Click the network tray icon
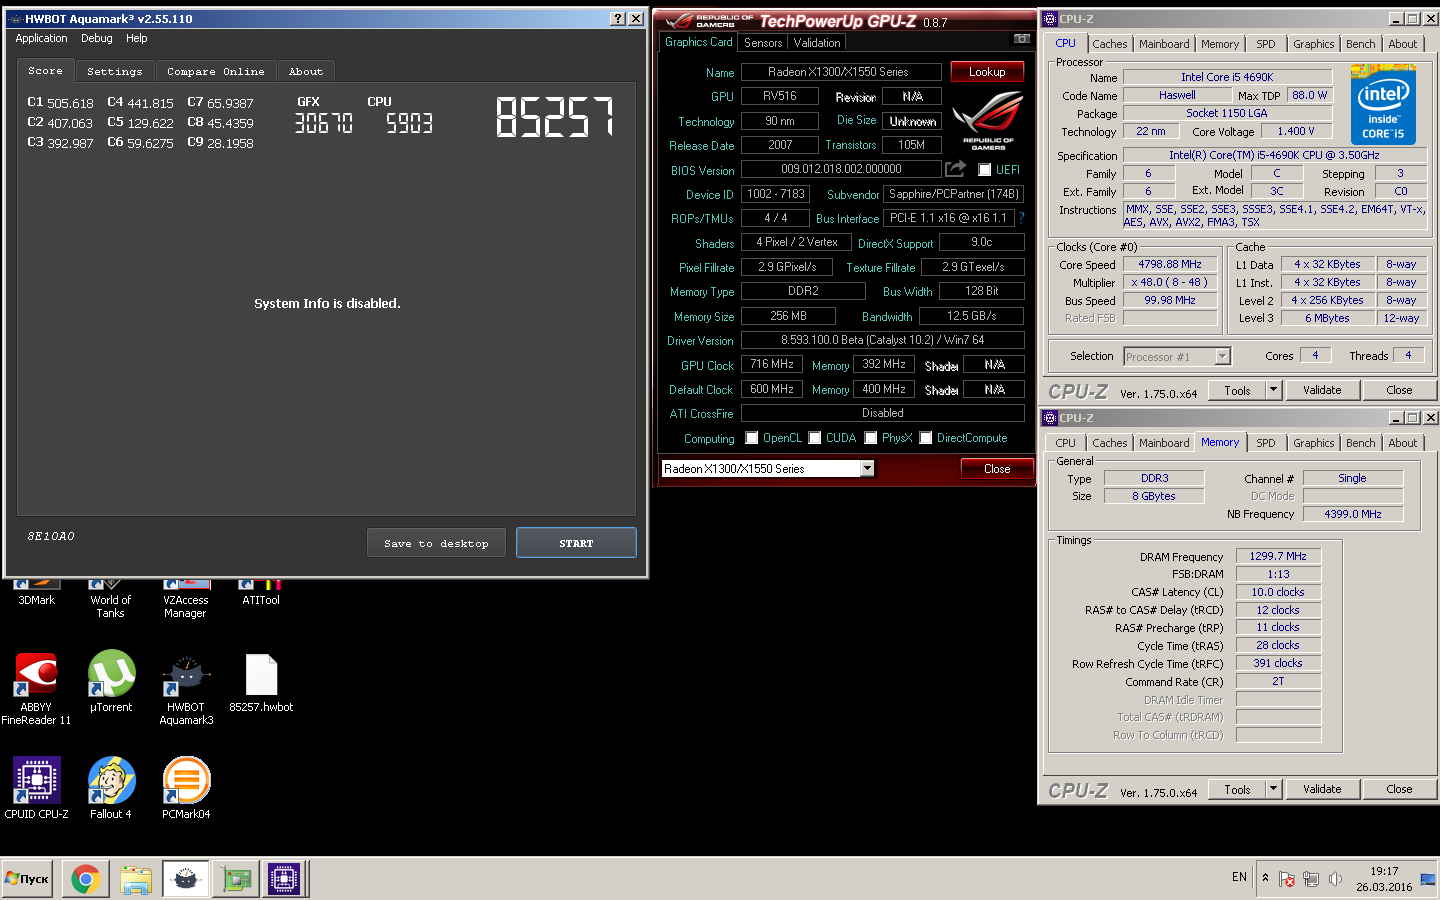 pos(1311,879)
